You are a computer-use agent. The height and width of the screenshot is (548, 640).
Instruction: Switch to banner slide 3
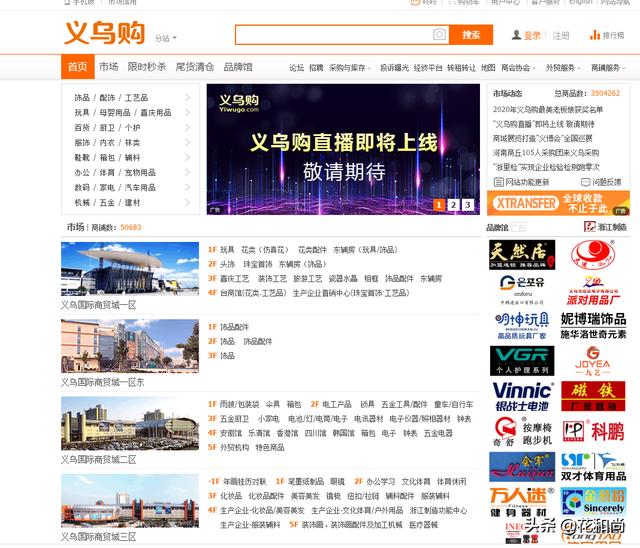[468, 205]
